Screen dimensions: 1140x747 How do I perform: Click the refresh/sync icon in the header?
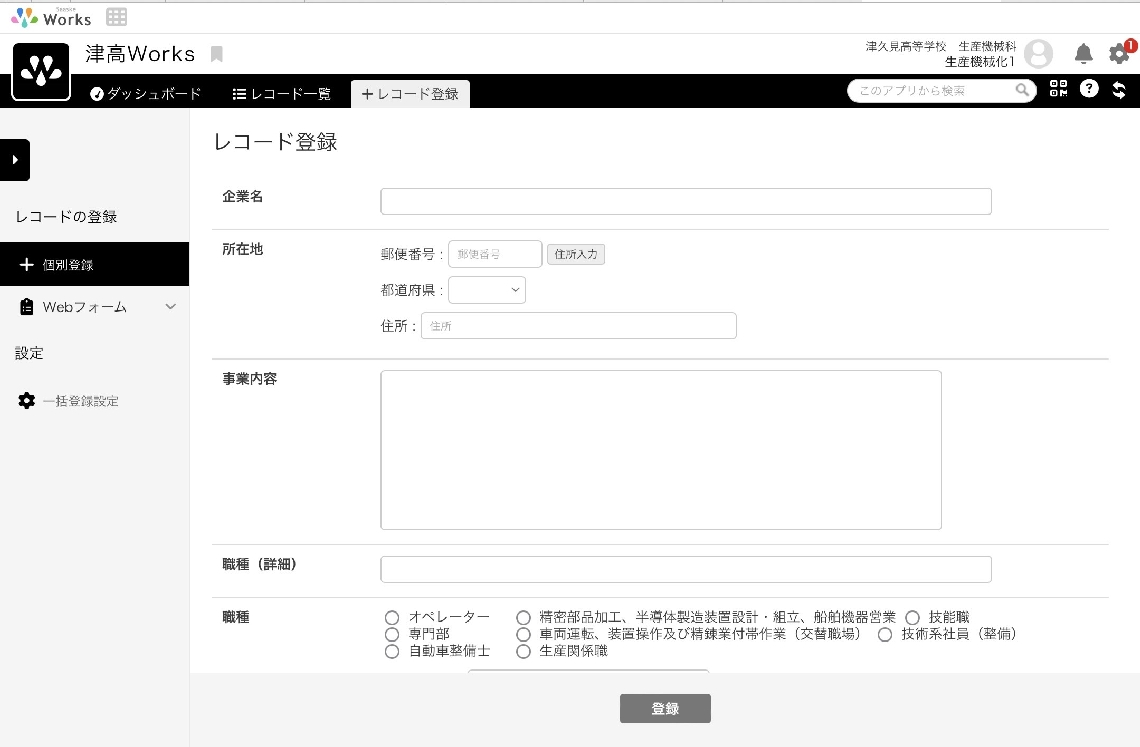point(1119,89)
